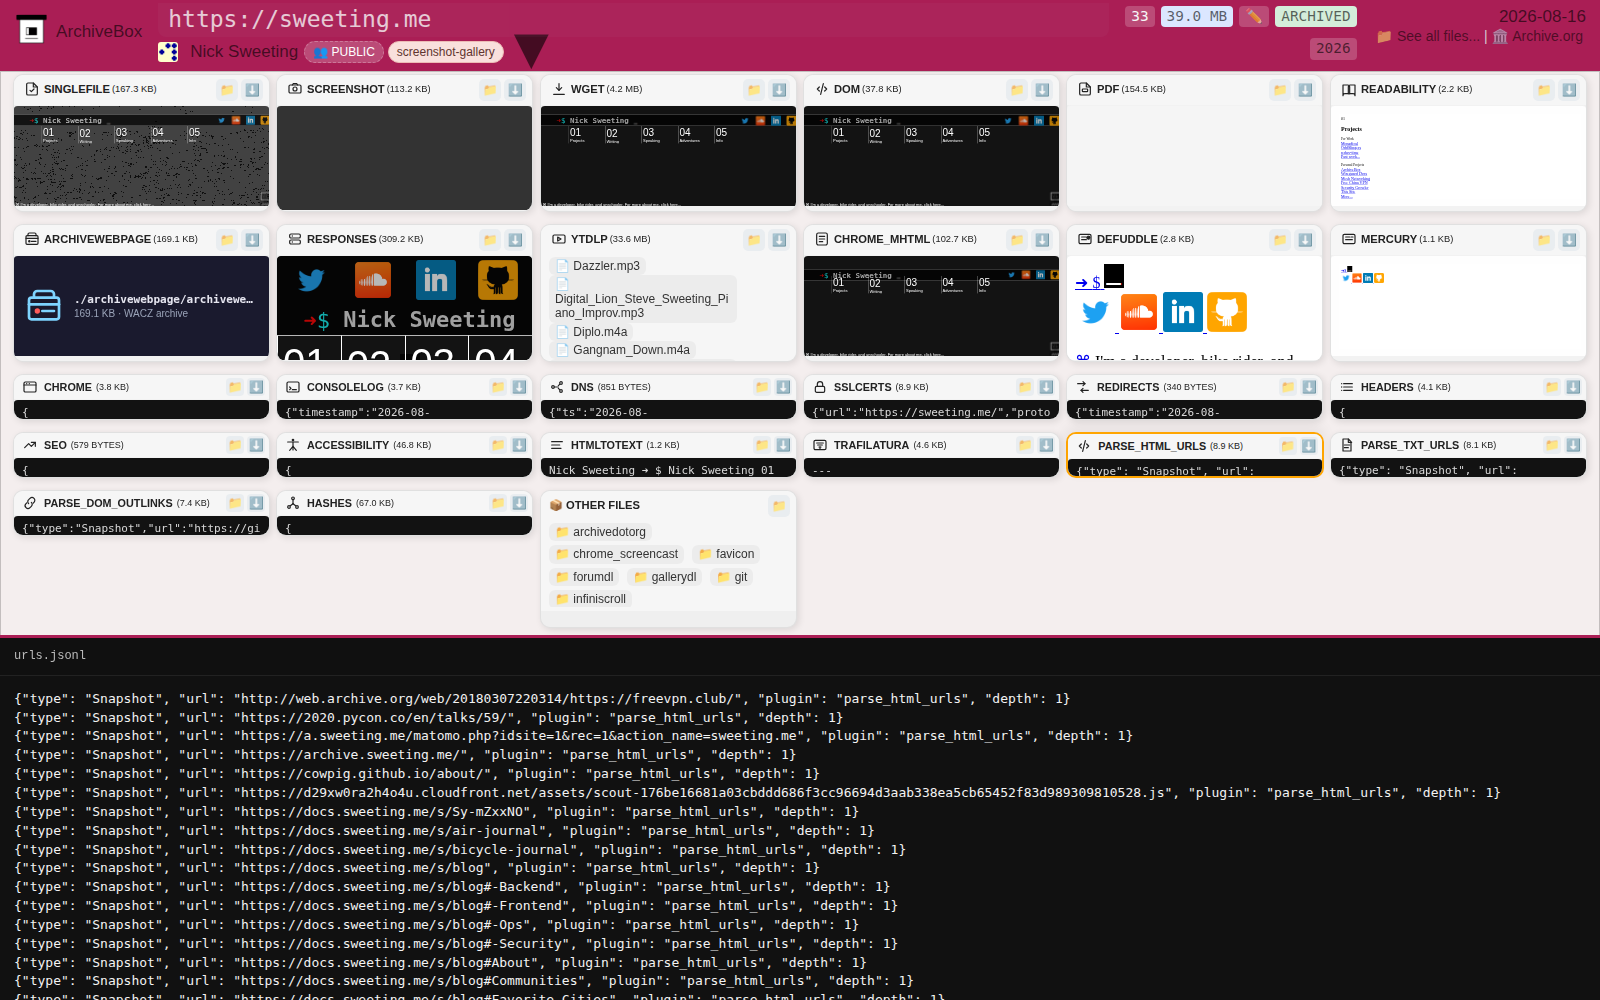
Task: Open the chrome_screencast folder
Action: click(616, 554)
